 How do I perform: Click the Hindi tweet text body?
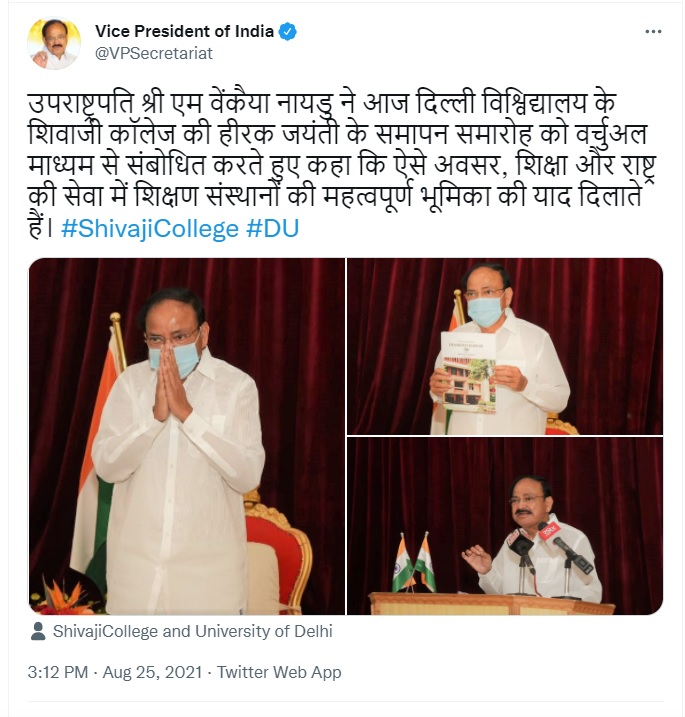(x=342, y=166)
